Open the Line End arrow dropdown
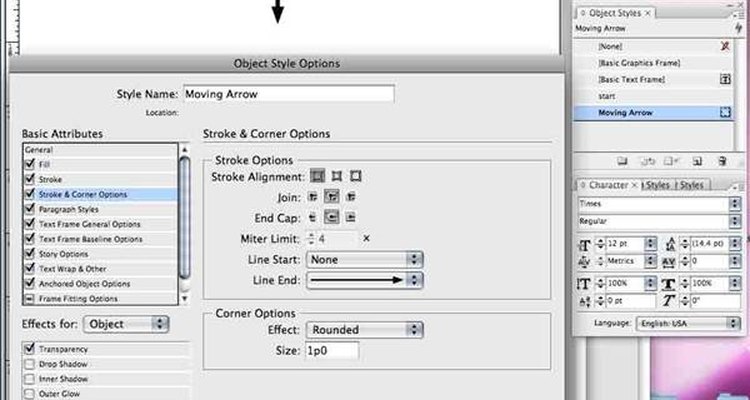750x400 pixels. (x=364, y=280)
